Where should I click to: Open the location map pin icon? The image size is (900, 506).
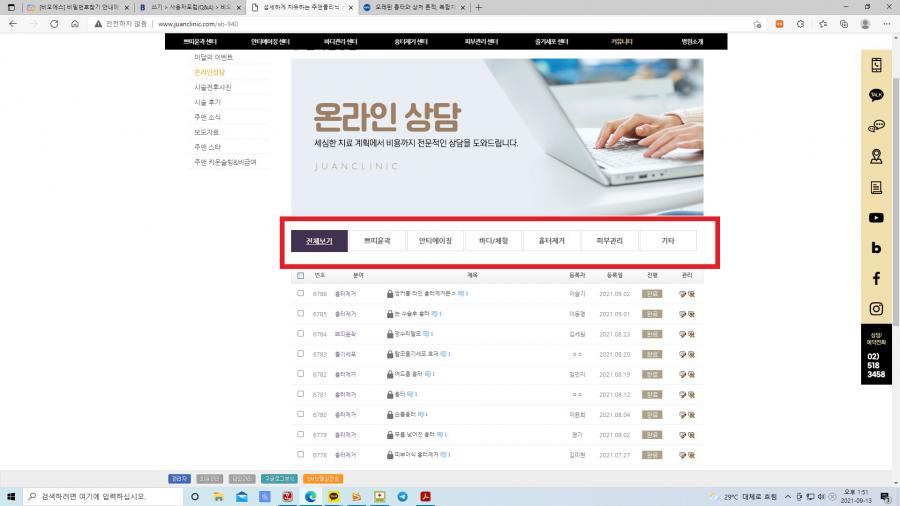coord(876,156)
